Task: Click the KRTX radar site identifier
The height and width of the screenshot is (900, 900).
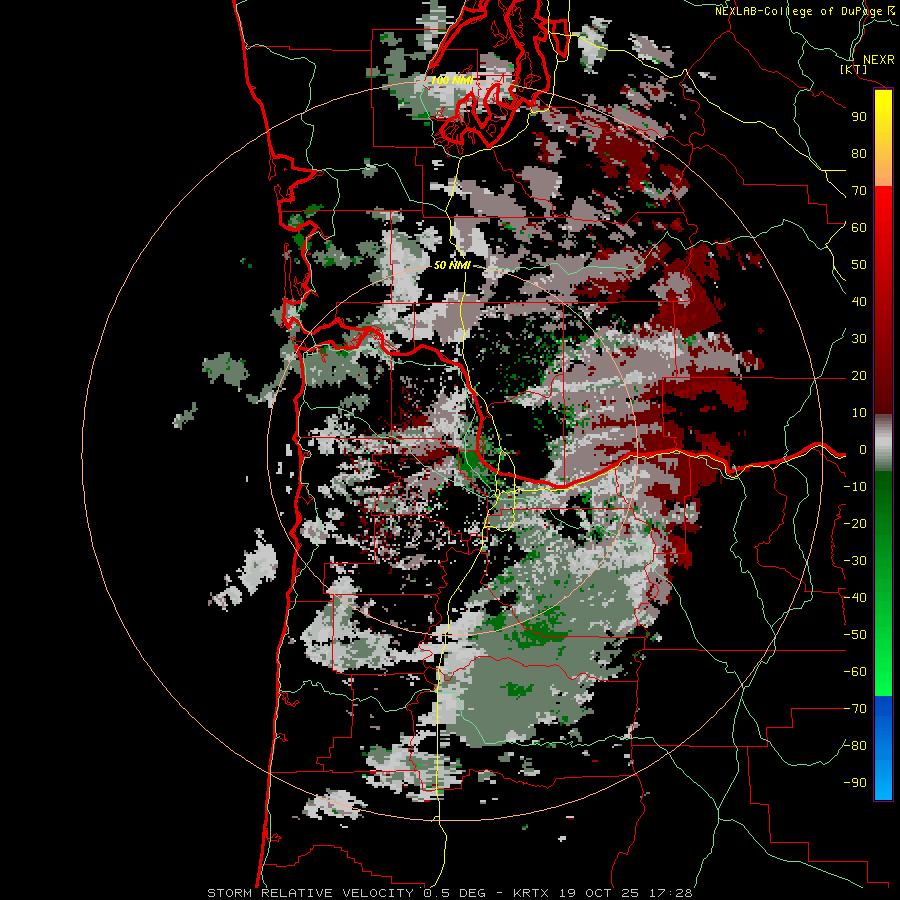Action: click(x=531, y=893)
